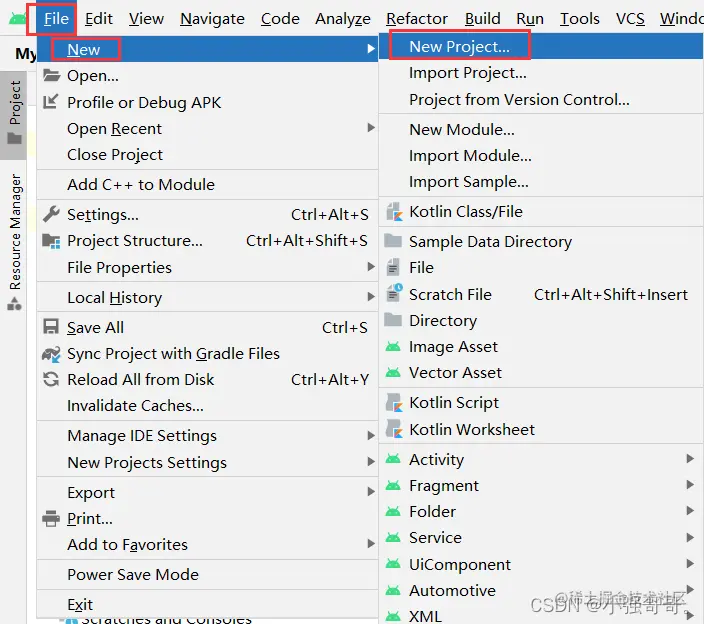Click the icon beside the File entry
704x624 pixels.
tap(393, 267)
